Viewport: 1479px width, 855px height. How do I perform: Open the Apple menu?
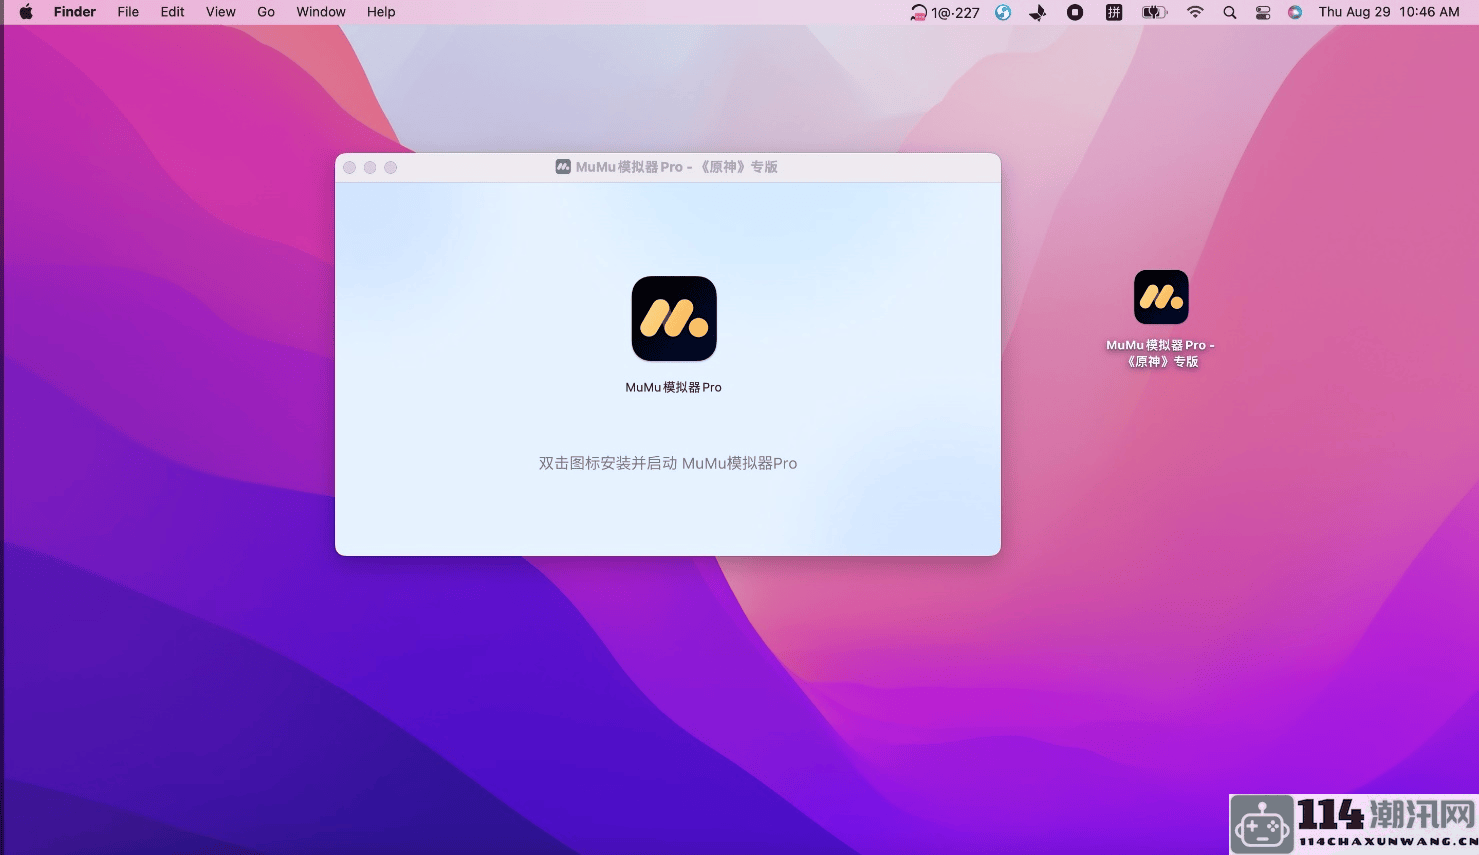pos(26,12)
